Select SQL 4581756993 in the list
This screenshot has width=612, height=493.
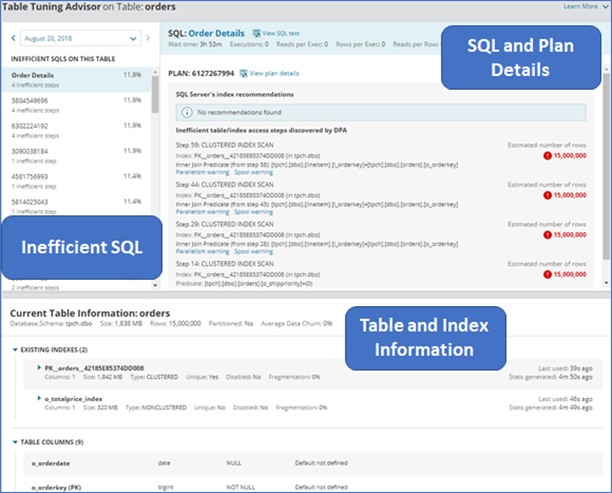76,181
